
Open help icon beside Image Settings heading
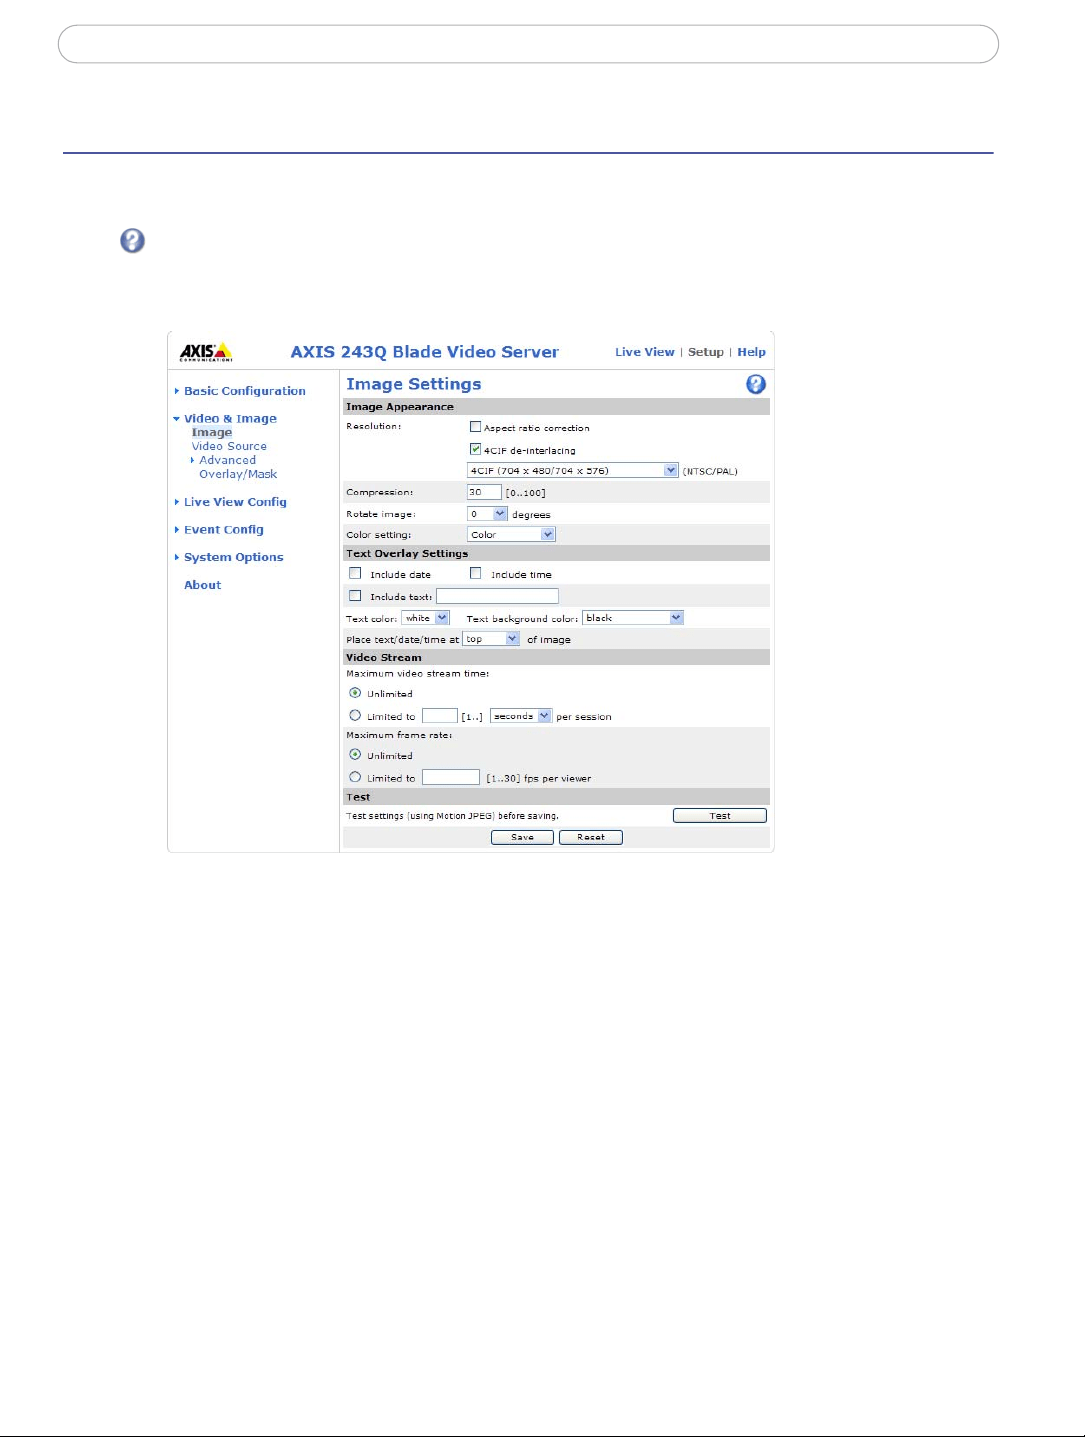pos(756,384)
